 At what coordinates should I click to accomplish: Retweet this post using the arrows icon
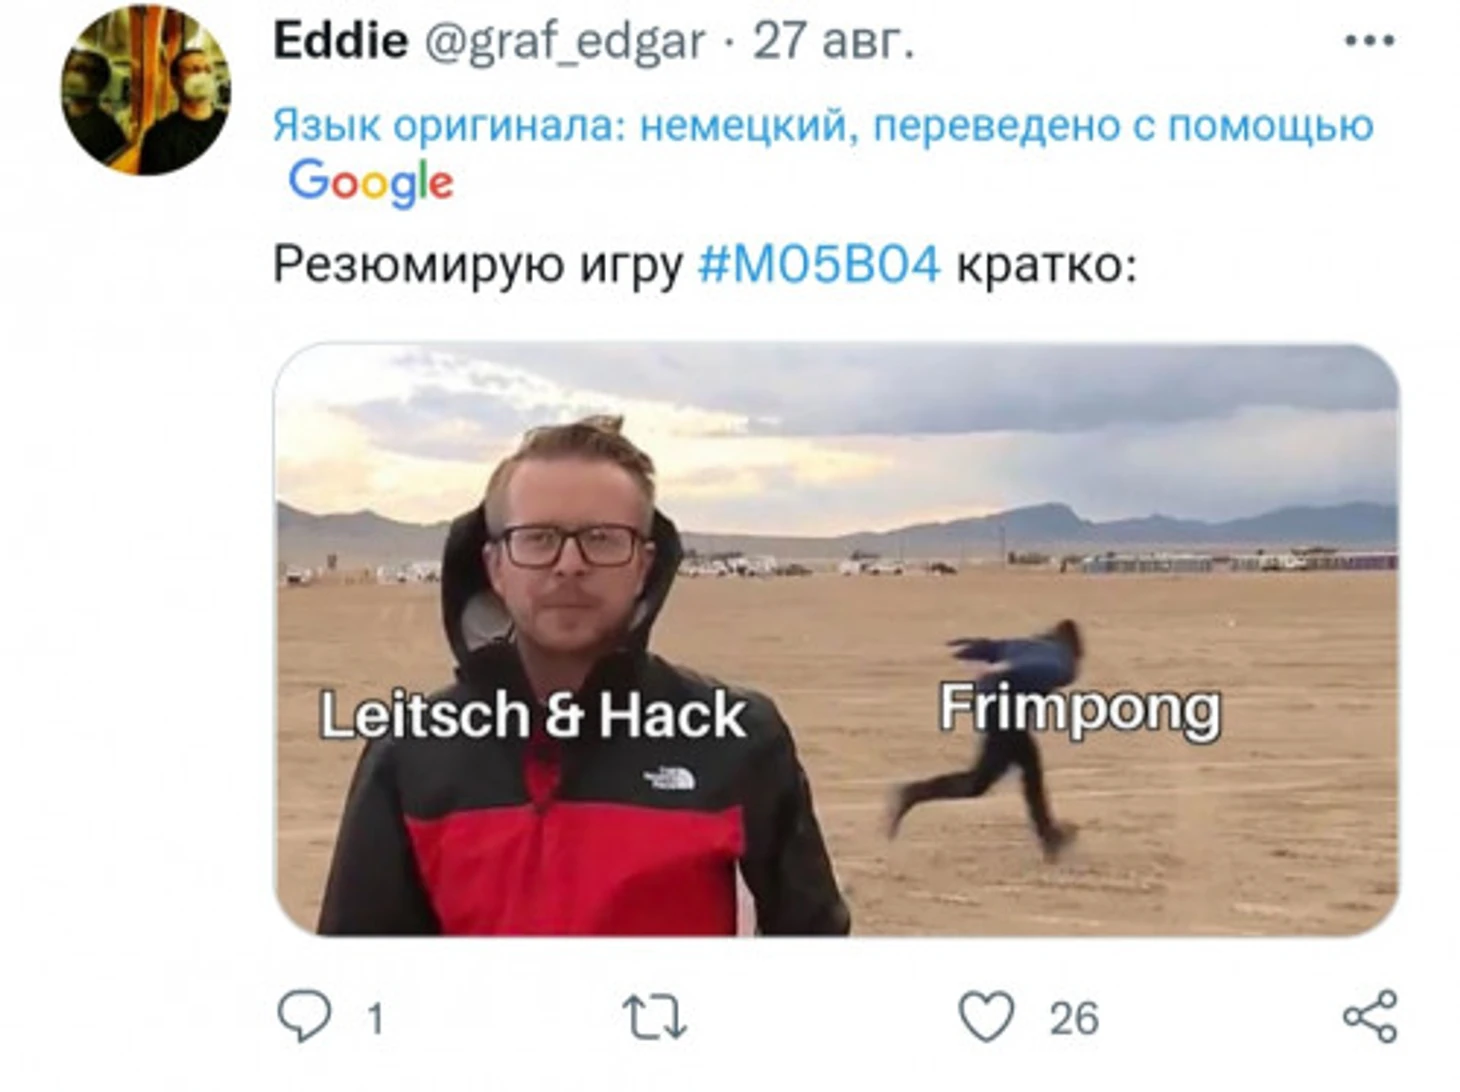654,1017
